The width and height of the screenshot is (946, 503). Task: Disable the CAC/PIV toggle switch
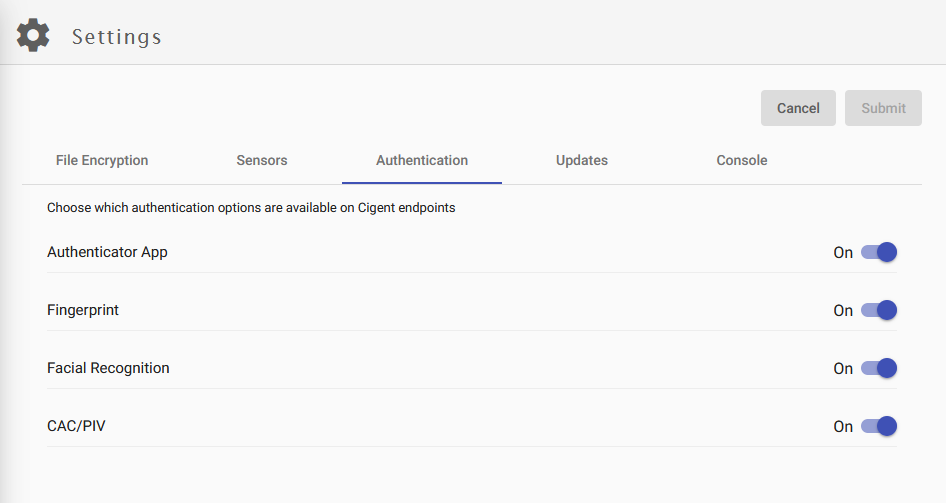tap(879, 426)
